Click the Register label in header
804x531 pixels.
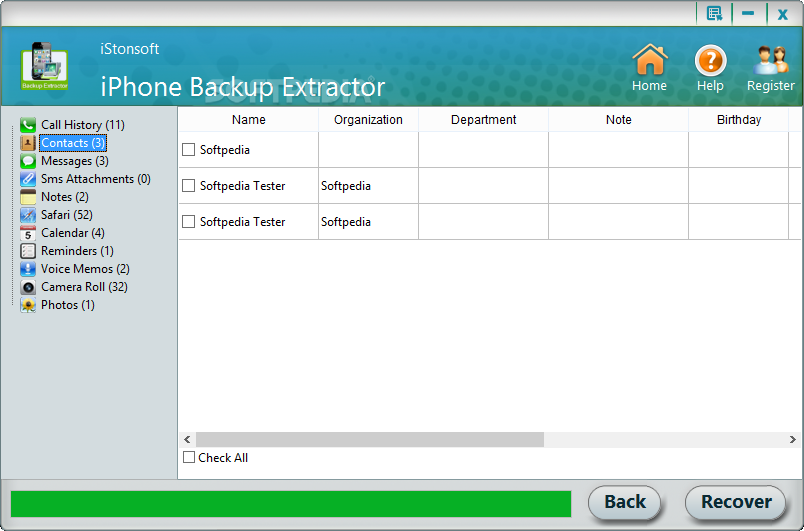pyautogui.click(x=771, y=86)
